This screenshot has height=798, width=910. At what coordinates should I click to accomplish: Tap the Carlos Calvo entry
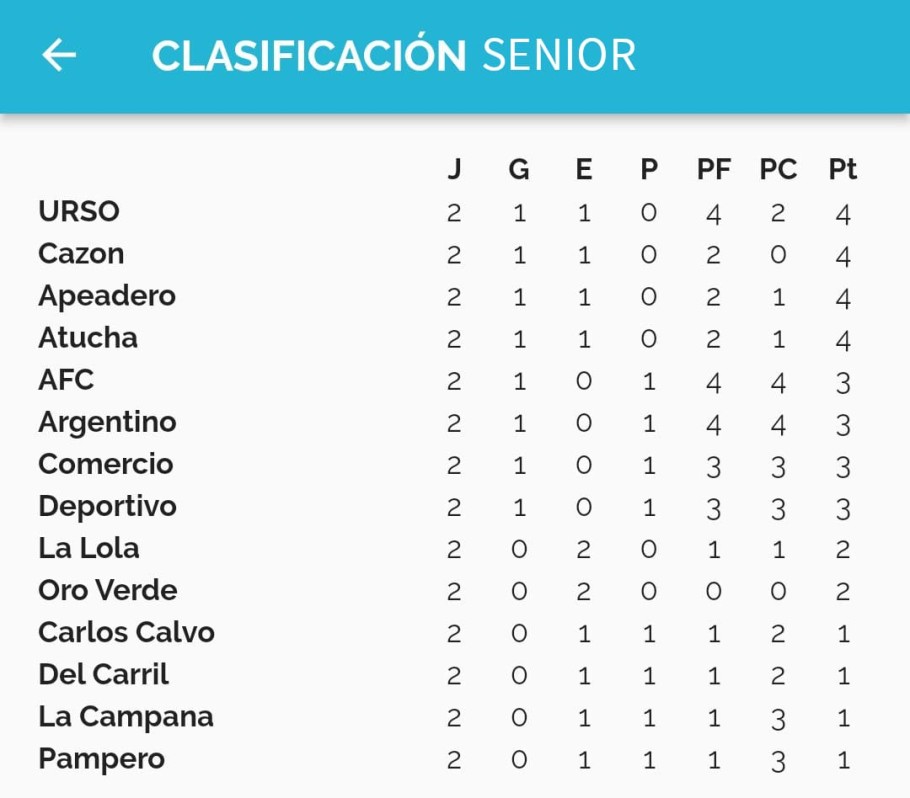(x=126, y=632)
